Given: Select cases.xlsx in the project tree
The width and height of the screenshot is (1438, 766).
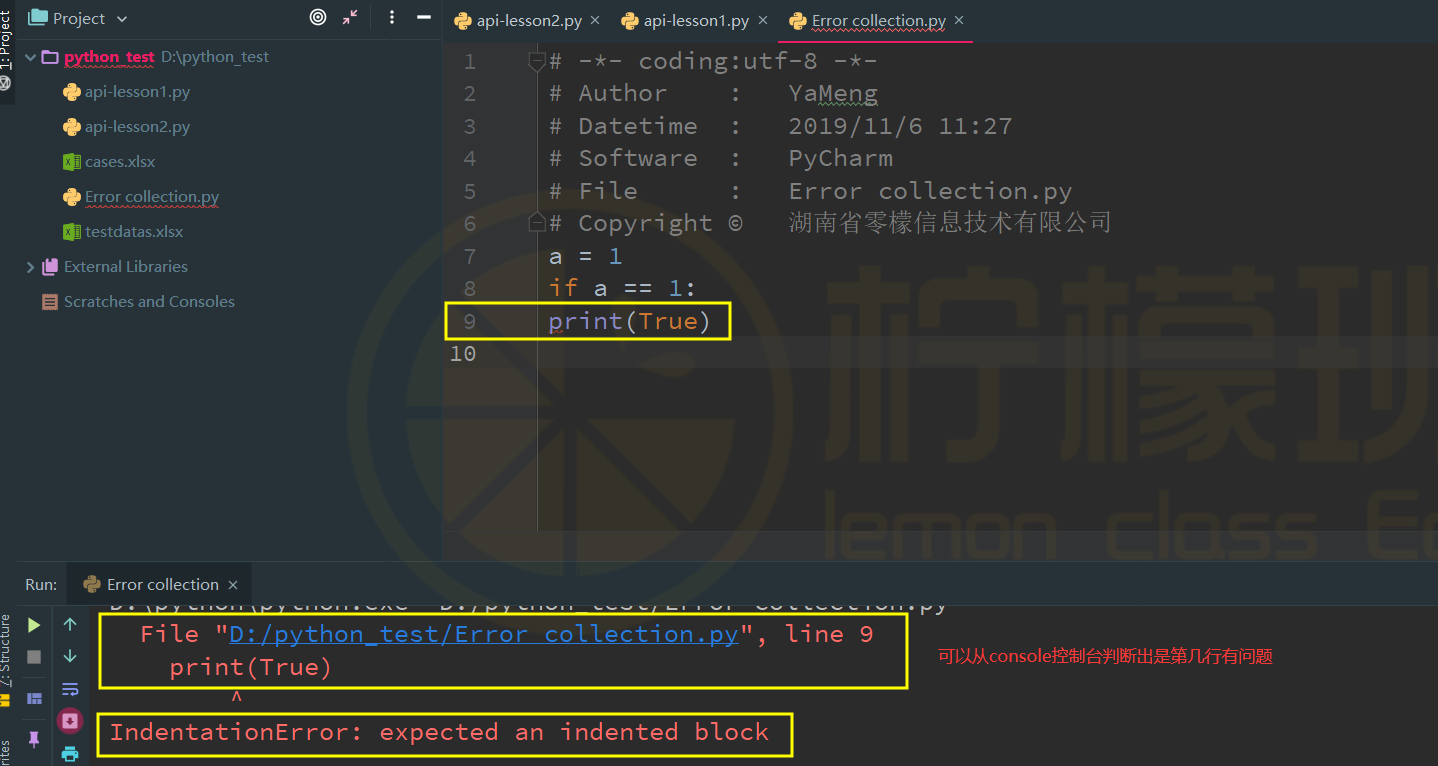Looking at the screenshot, I should [x=120, y=162].
